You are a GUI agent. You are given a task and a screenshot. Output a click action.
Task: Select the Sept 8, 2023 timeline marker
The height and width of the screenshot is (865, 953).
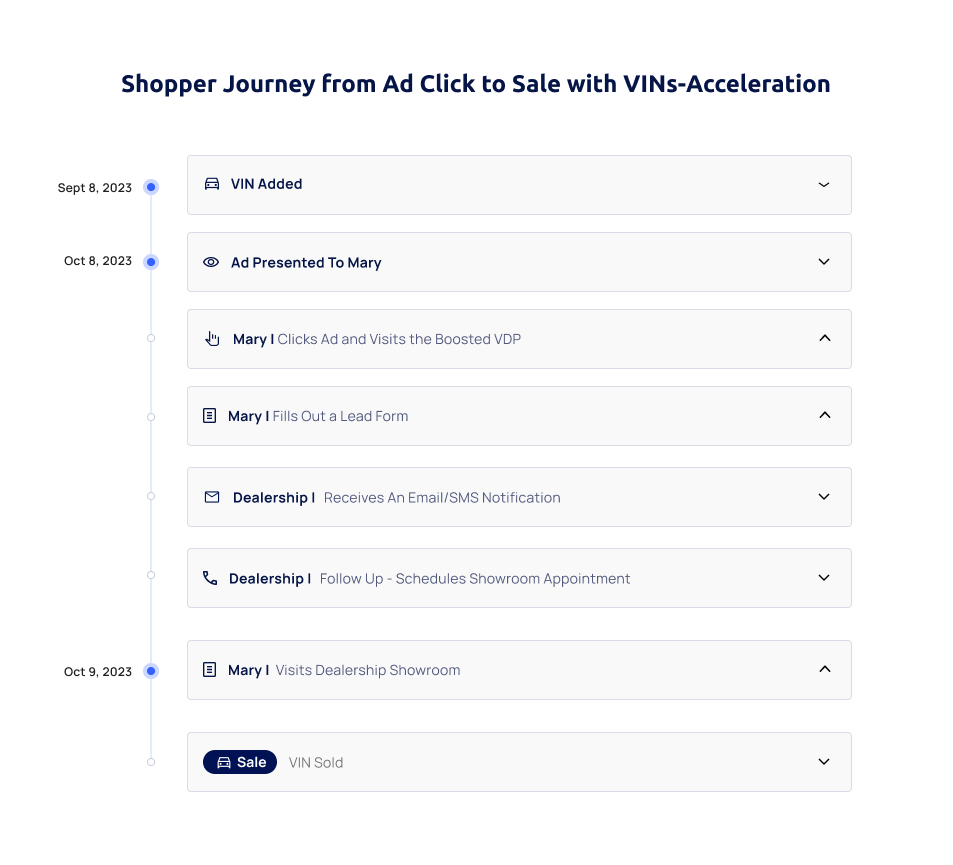151,187
